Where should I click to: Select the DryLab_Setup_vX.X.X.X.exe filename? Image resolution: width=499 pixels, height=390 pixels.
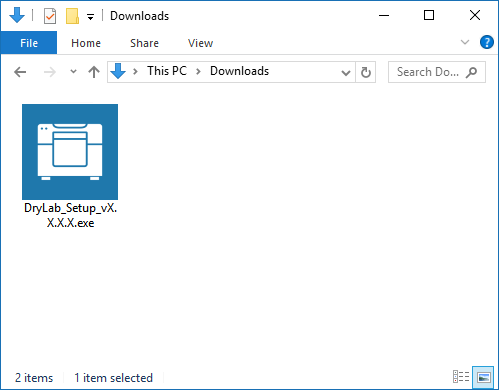pos(70,215)
